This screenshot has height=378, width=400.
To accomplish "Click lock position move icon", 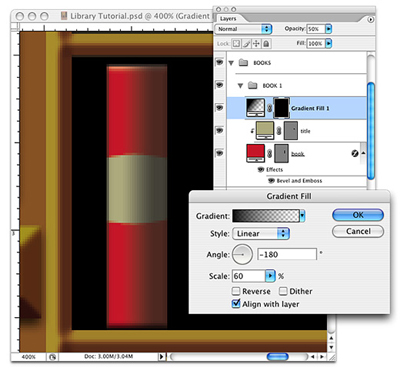I will click(x=256, y=44).
